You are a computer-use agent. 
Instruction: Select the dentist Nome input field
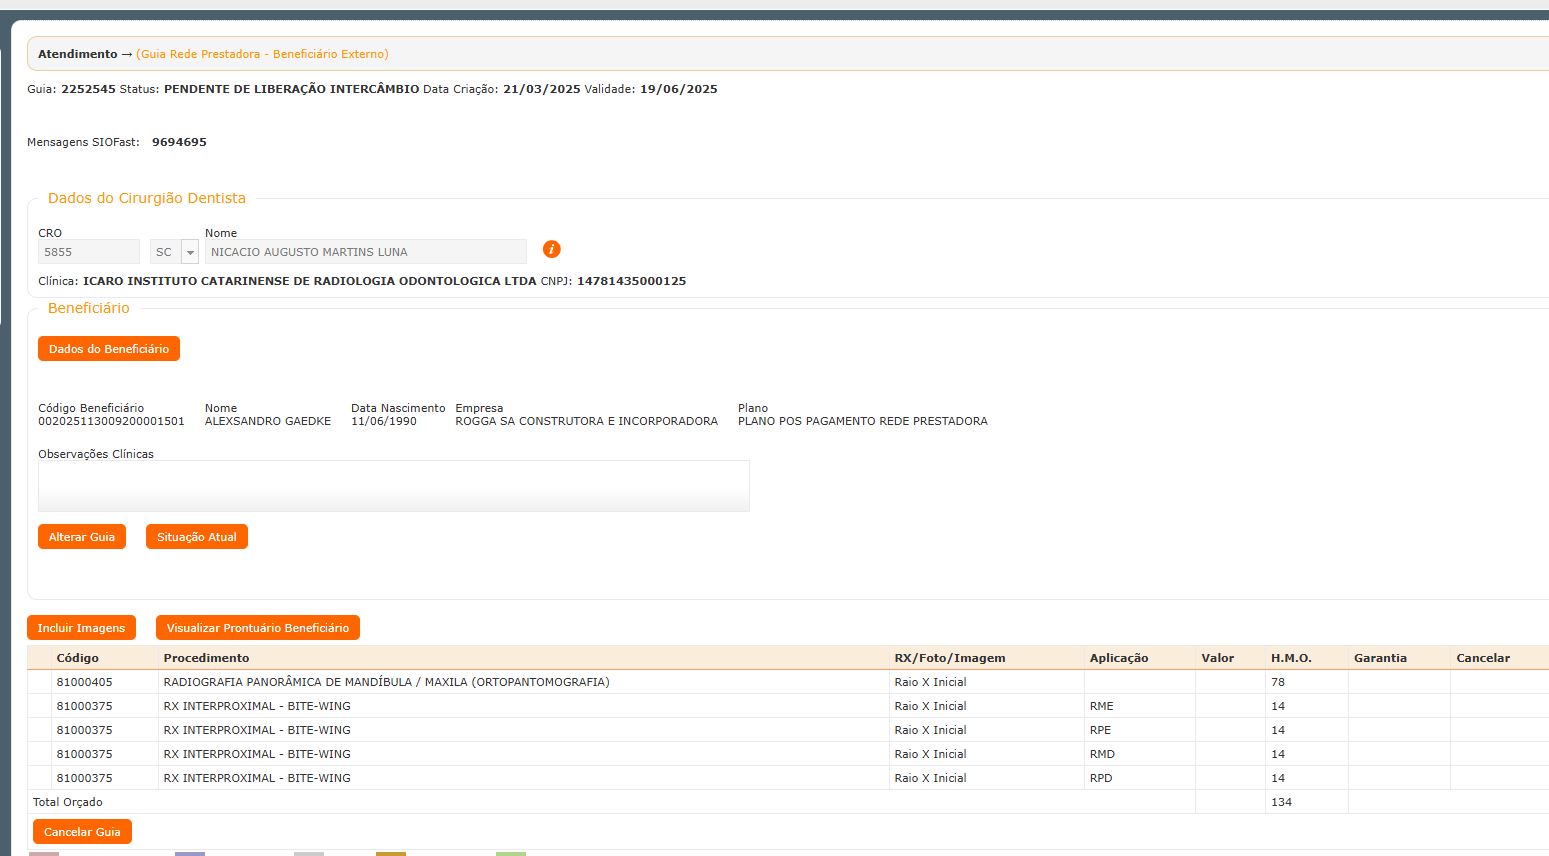(365, 252)
